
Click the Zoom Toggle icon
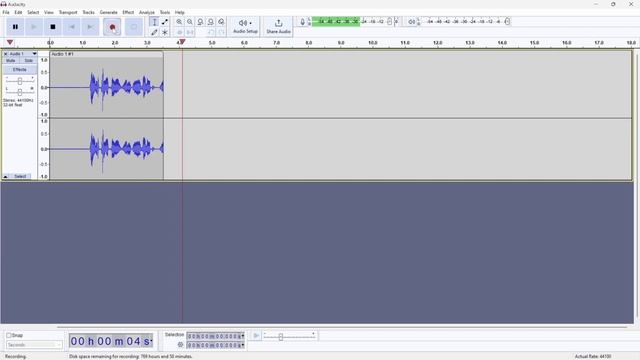pos(221,22)
